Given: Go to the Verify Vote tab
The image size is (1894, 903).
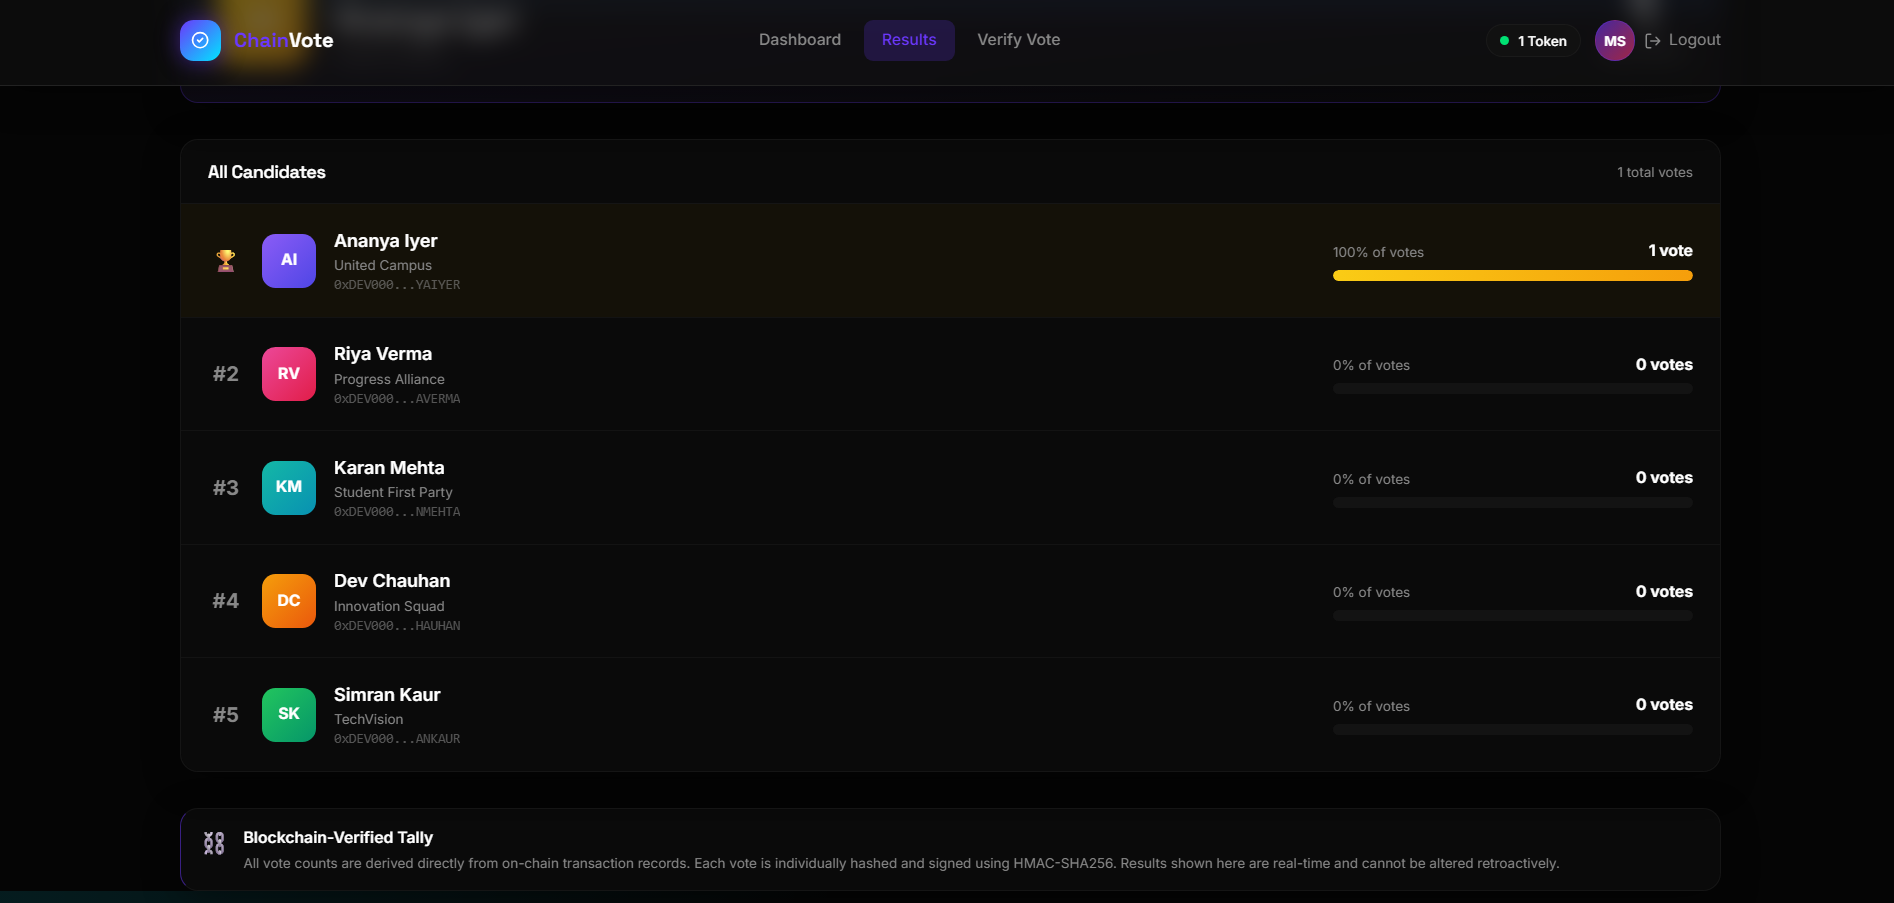Looking at the screenshot, I should (1019, 40).
